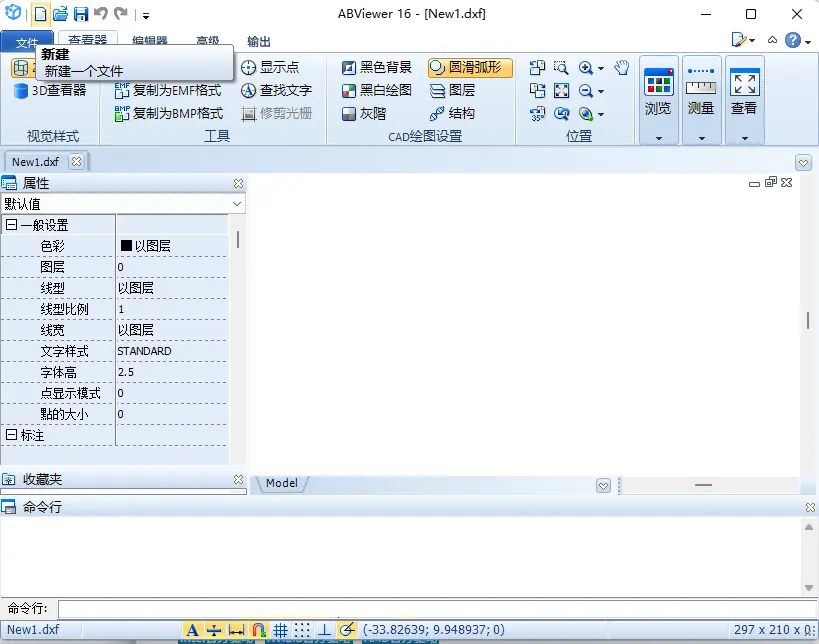Open the 文件 menu
The width and height of the screenshot is (819, 644).
click(27, 42)
